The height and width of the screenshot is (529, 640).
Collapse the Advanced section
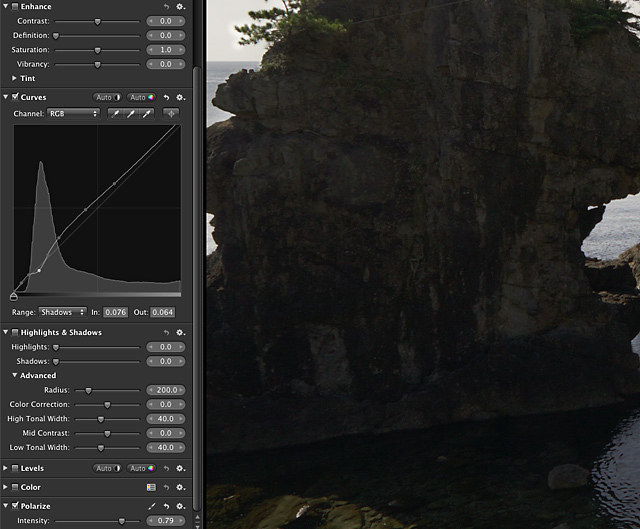coord(14,375)
